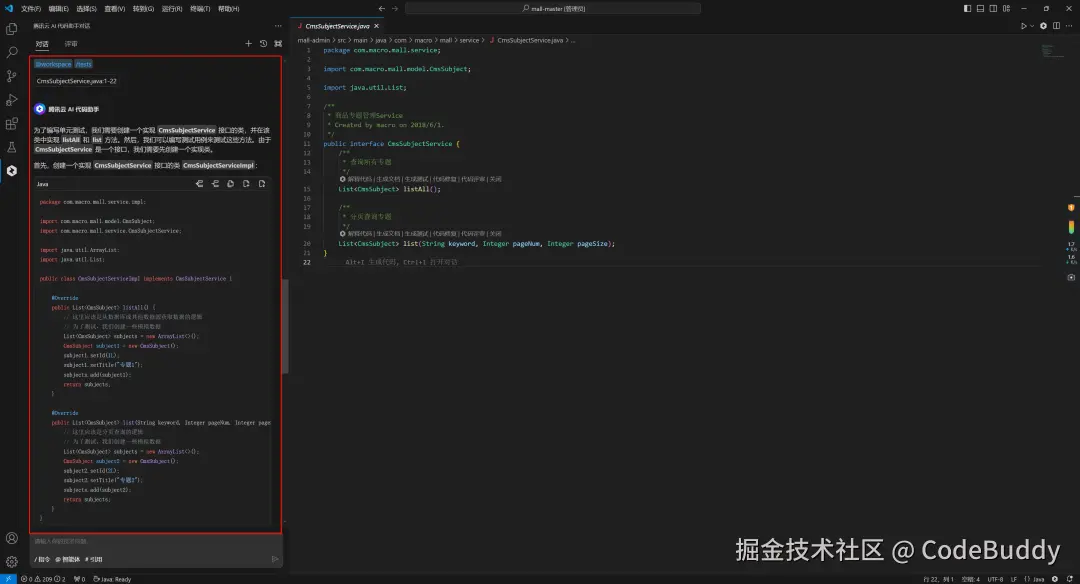Open Tencent Cloud AI assistant sidebar icon
This screenshot has height=584, width=1080.
coord(12,170)
